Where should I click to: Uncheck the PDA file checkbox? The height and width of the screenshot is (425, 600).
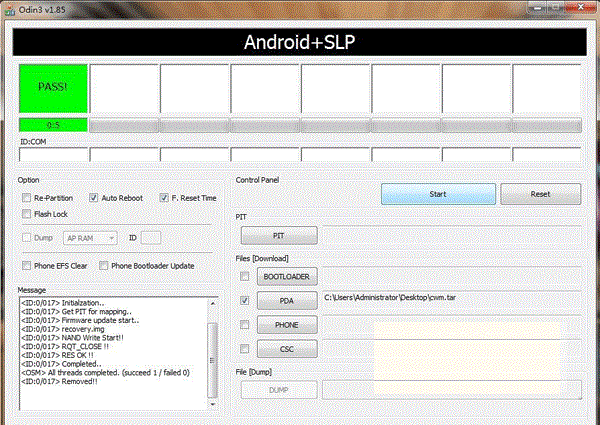245,300
